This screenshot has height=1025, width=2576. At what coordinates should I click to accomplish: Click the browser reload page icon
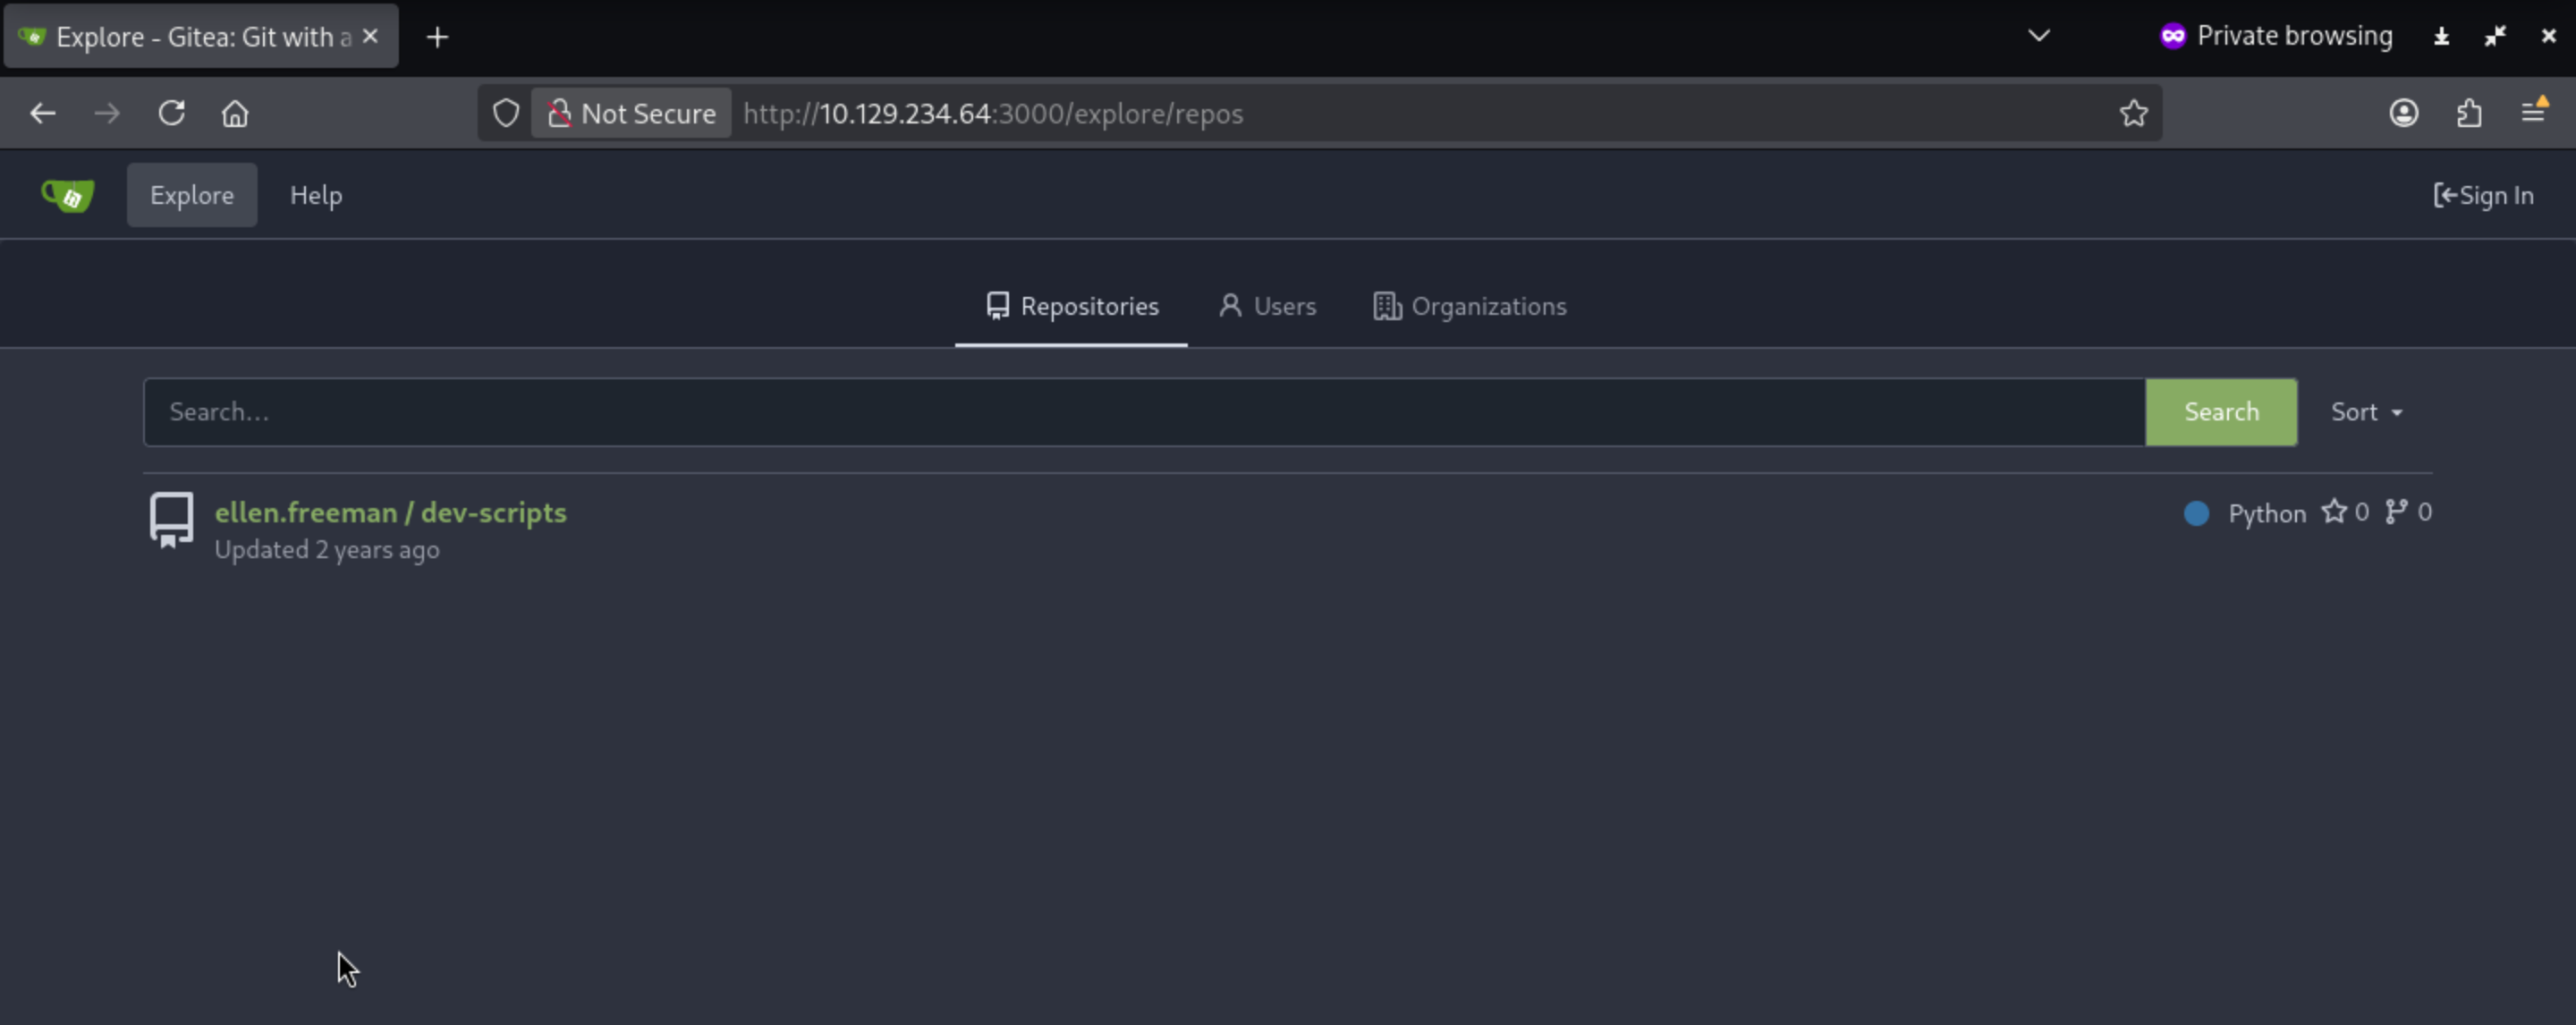[x=171, y=113]
